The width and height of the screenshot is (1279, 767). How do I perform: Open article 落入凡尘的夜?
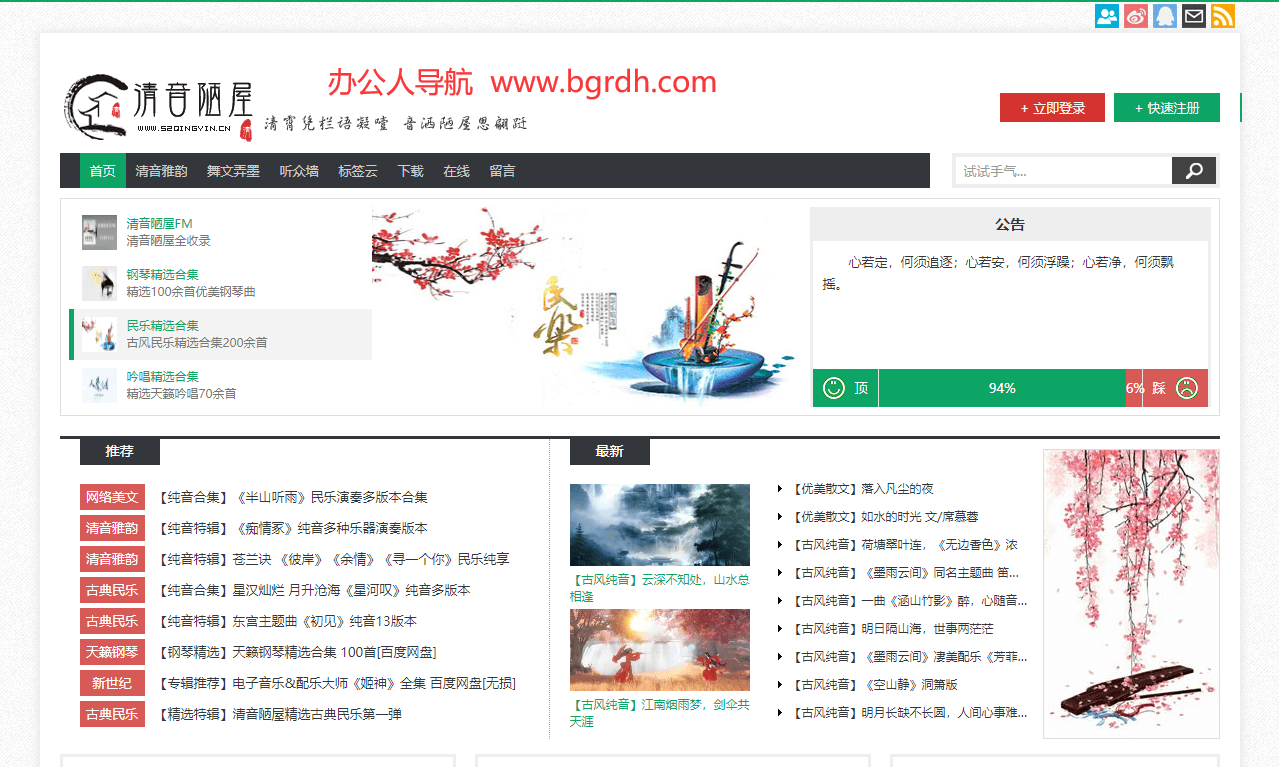pos(897,489)
